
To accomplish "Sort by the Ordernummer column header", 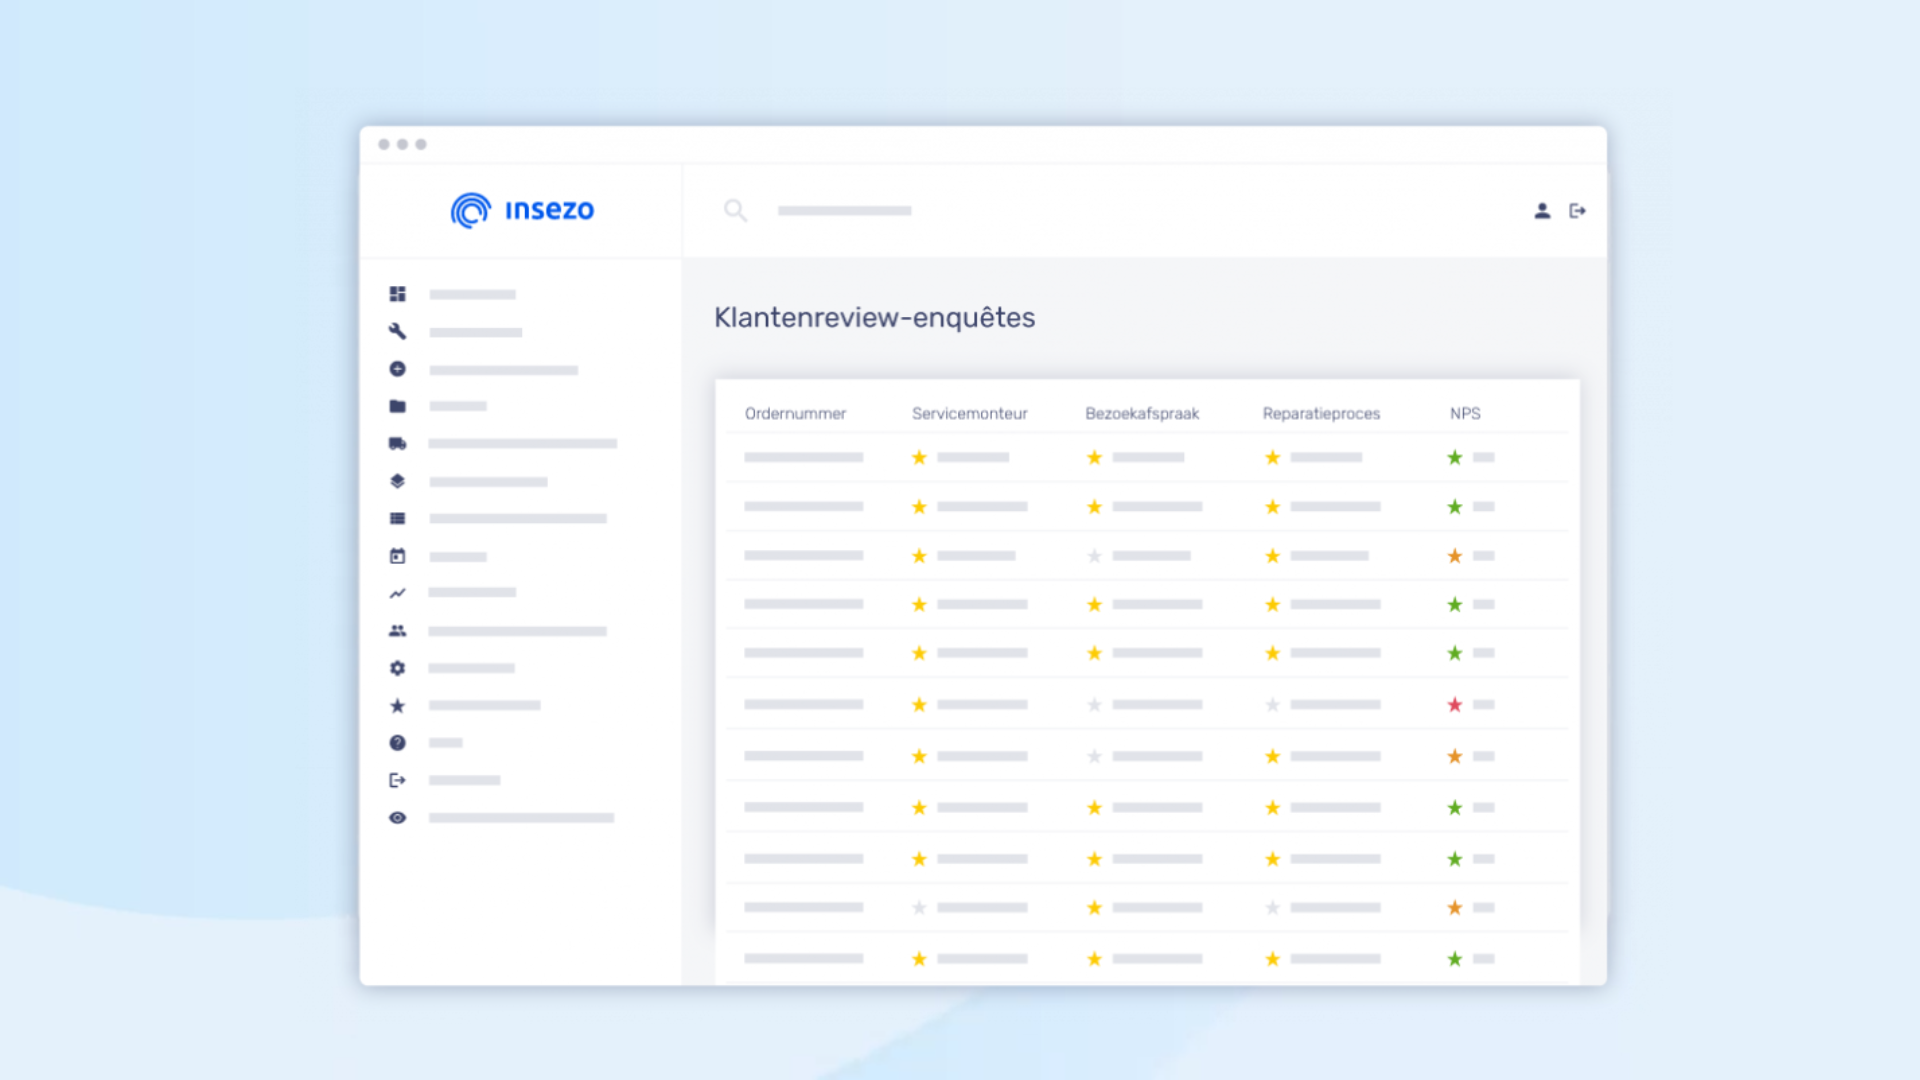I will 795,414.
